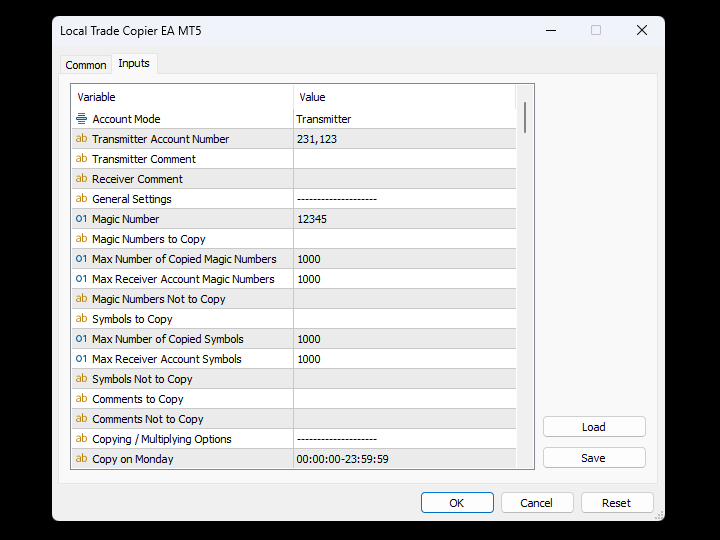Click the empty Transmitter Comment value cell
Image resolution: width=720 pixels, height=540 pixels.
click(405, 159)
